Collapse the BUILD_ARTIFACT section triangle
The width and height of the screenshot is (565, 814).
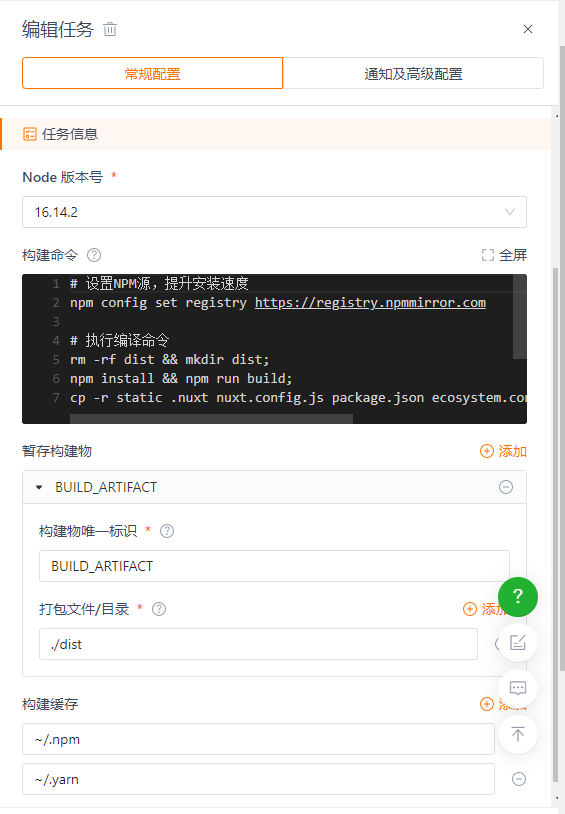point(39,487)
